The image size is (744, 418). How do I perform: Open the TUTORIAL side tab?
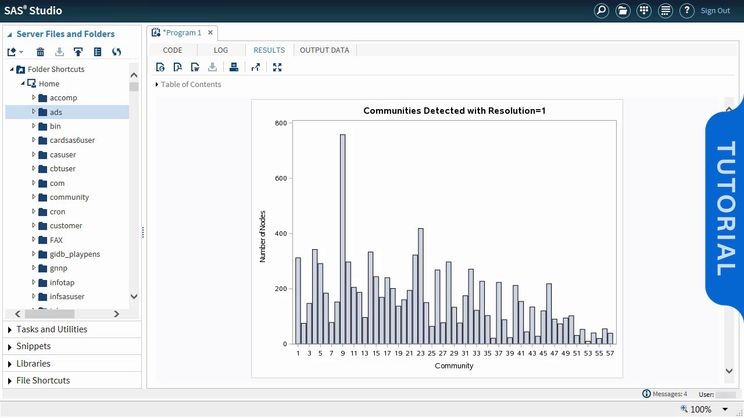[725, 209]
